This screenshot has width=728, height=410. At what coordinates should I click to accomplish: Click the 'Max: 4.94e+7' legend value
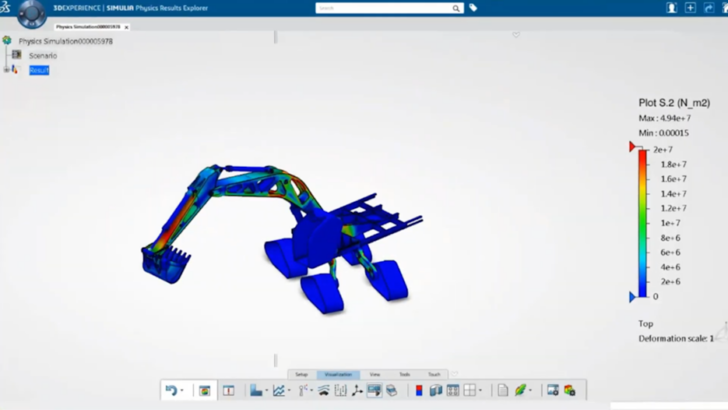pos(664,118)
